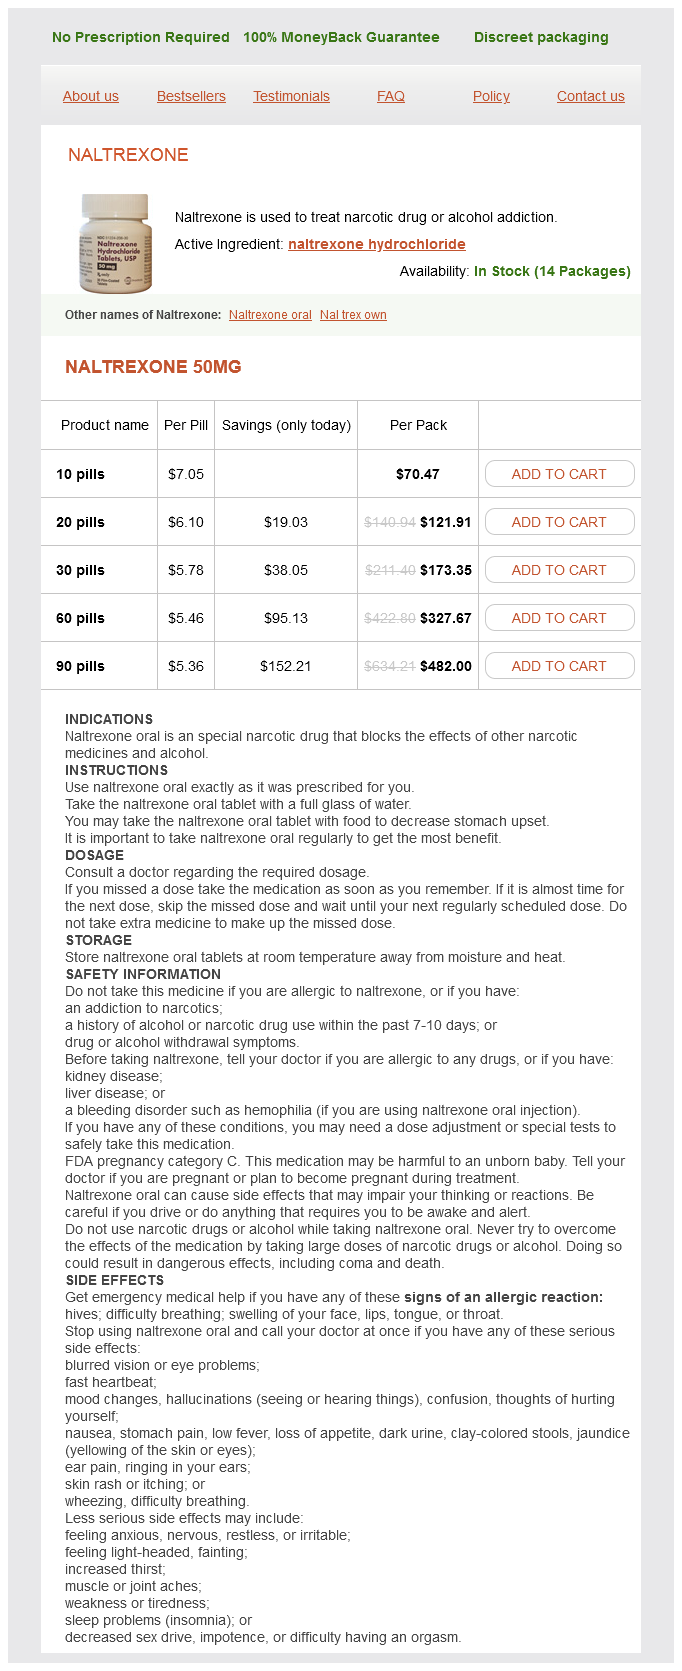Open the FAQ page

coord(391,96)
